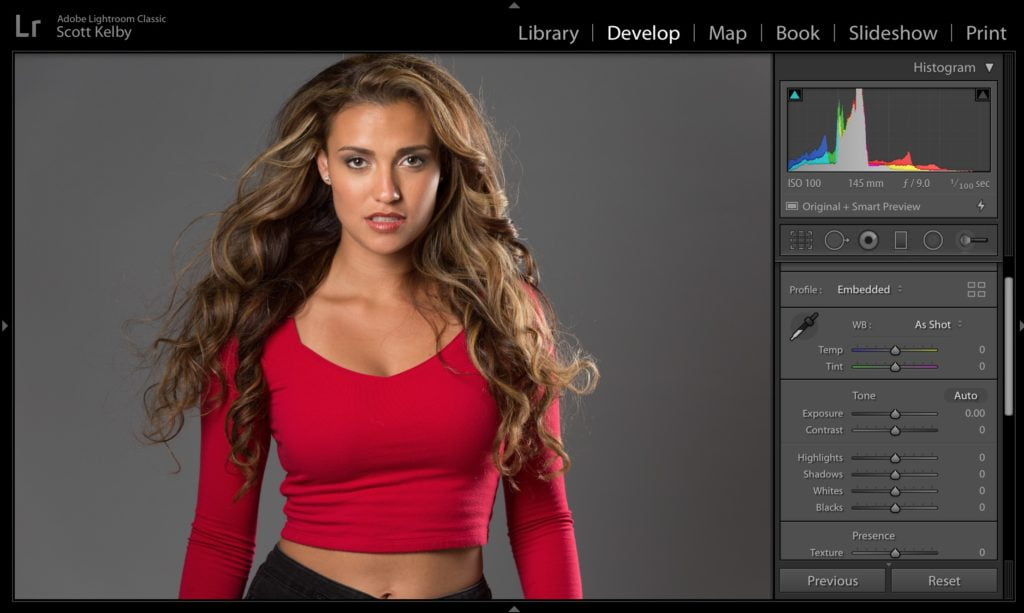The width and height of the screenshot is (1024, 613).
Task: Toggle highlight clipping indicator in histogram
Action: click(982, 95)
